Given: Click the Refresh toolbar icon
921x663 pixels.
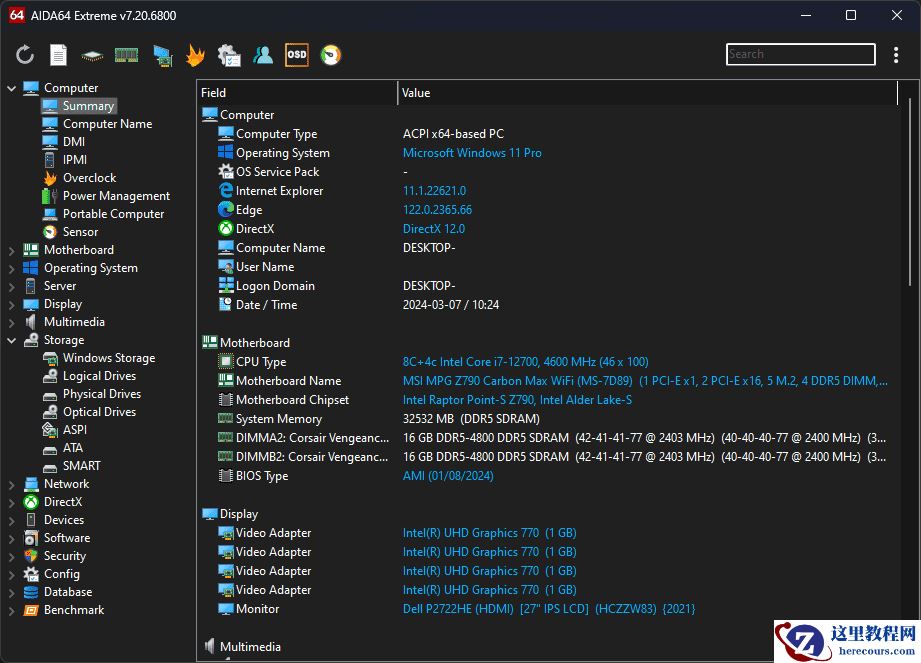Looking at the screenshot, I should tap(25, 55).
